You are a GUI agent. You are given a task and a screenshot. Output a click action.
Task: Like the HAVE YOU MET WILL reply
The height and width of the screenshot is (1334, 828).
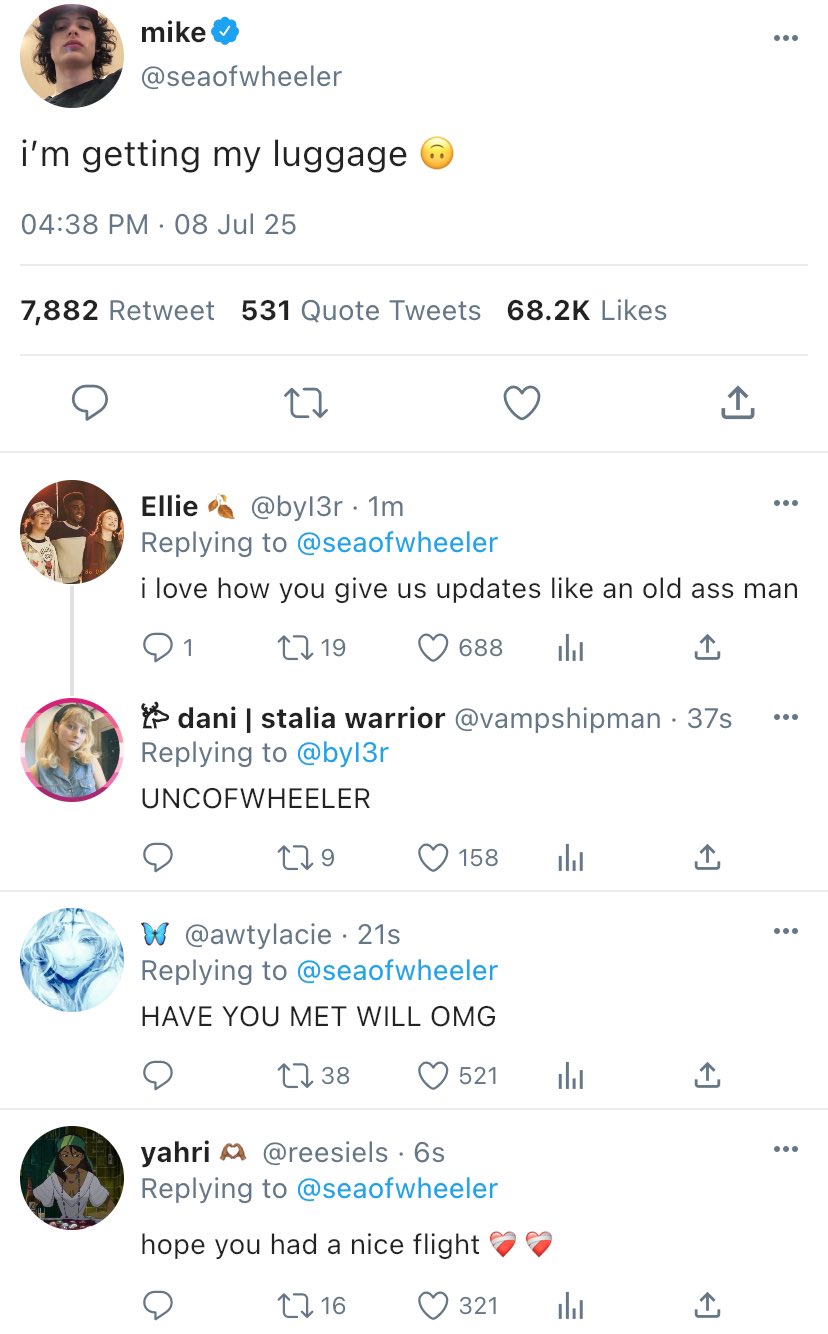click(x=433, y=1076)
